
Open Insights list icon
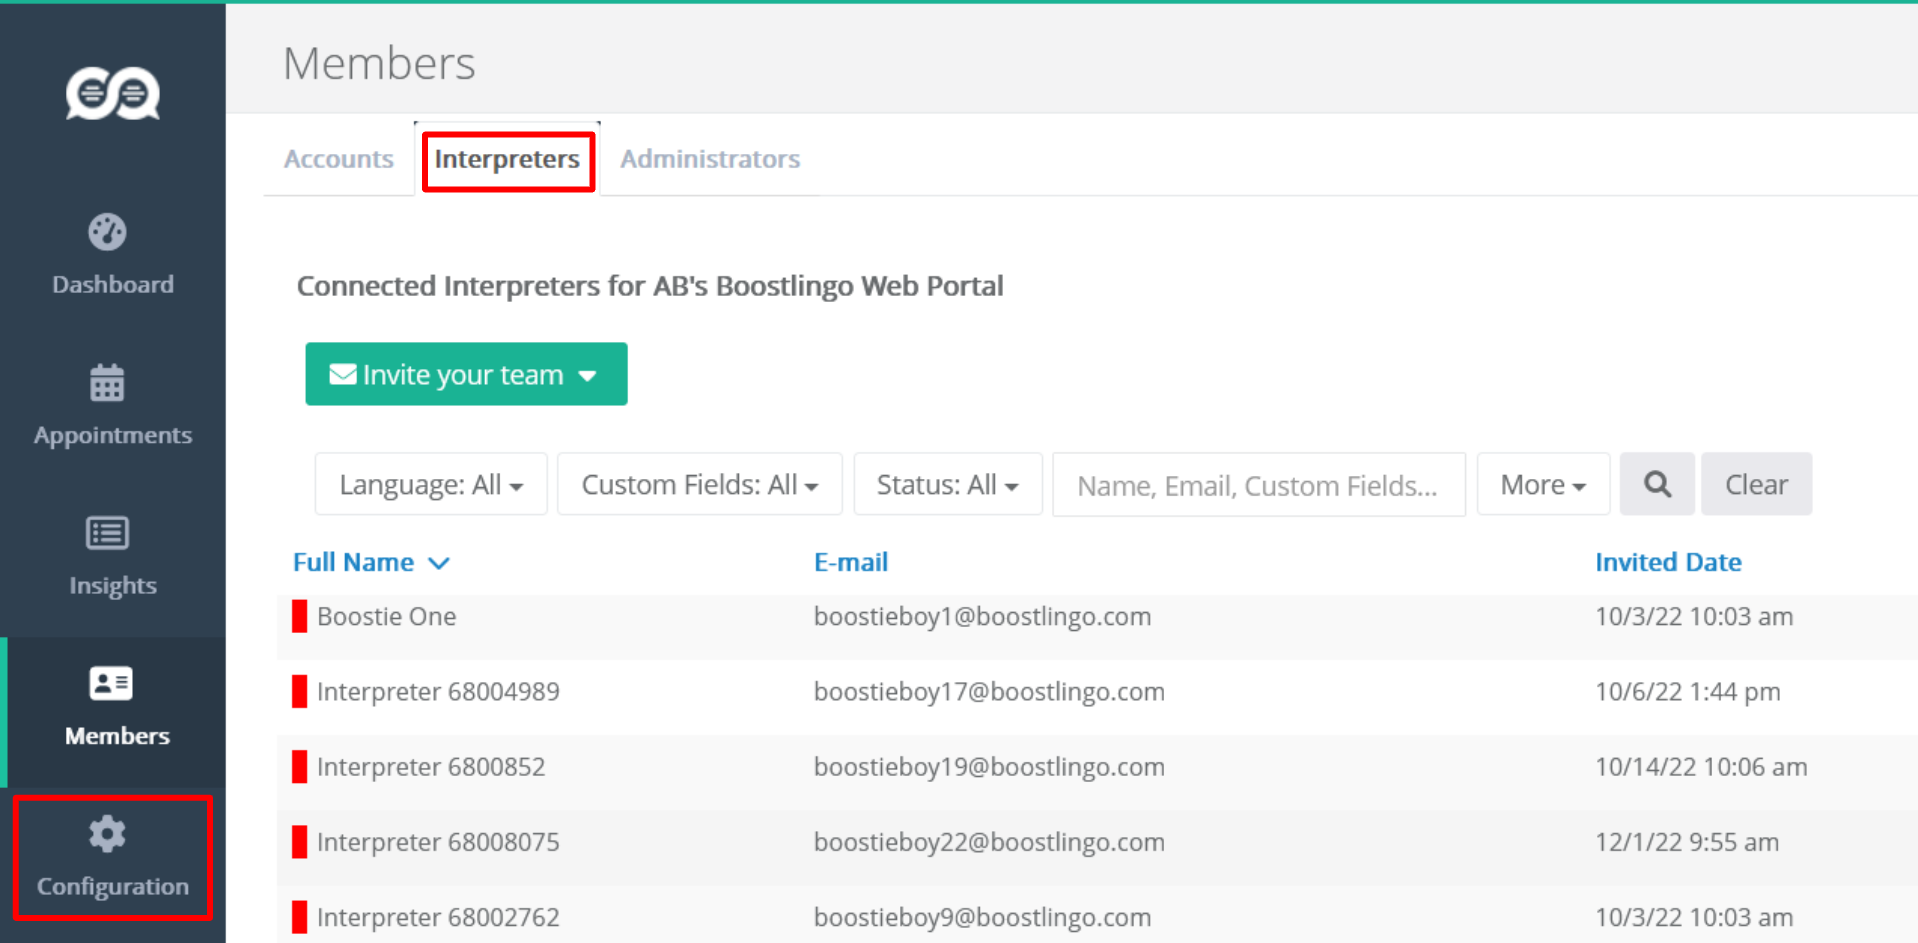(107, 533)
